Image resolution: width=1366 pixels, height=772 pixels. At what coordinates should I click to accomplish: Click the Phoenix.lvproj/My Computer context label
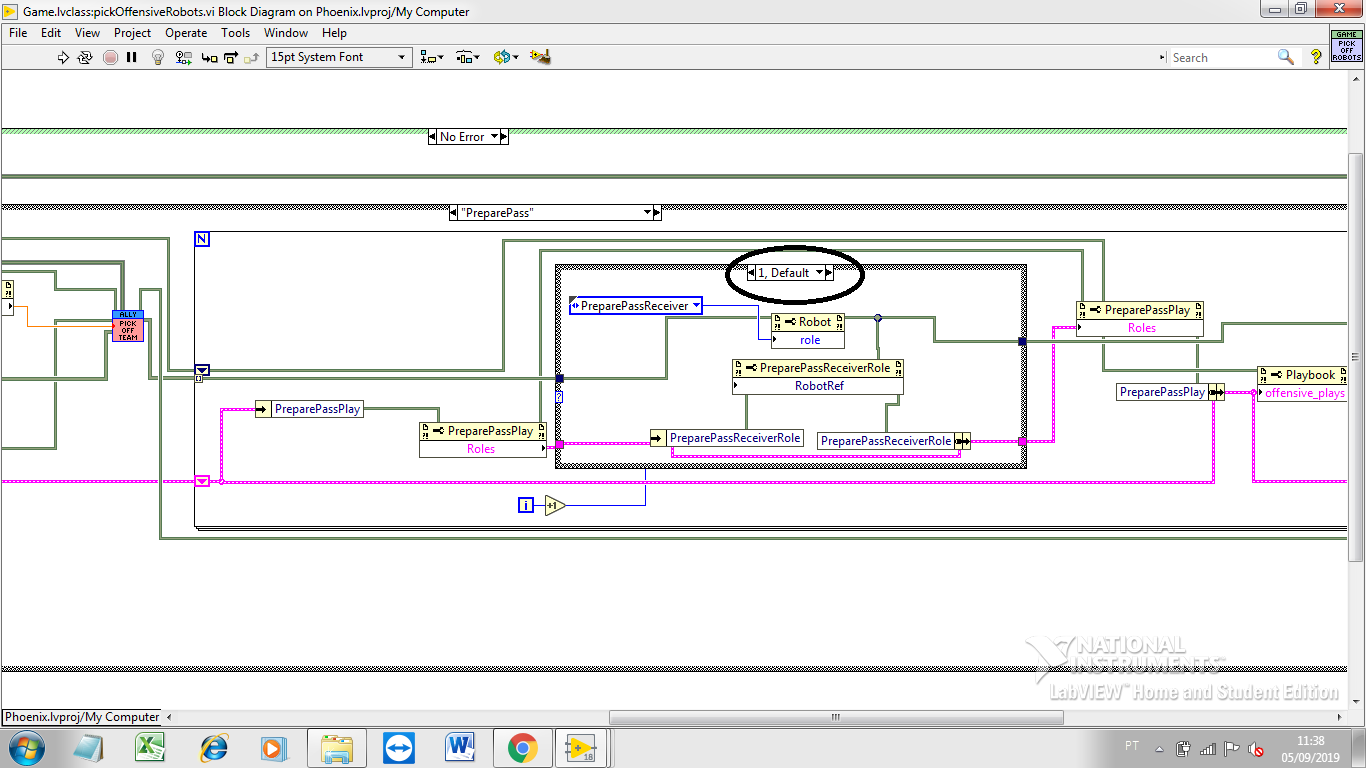point(82,717)
